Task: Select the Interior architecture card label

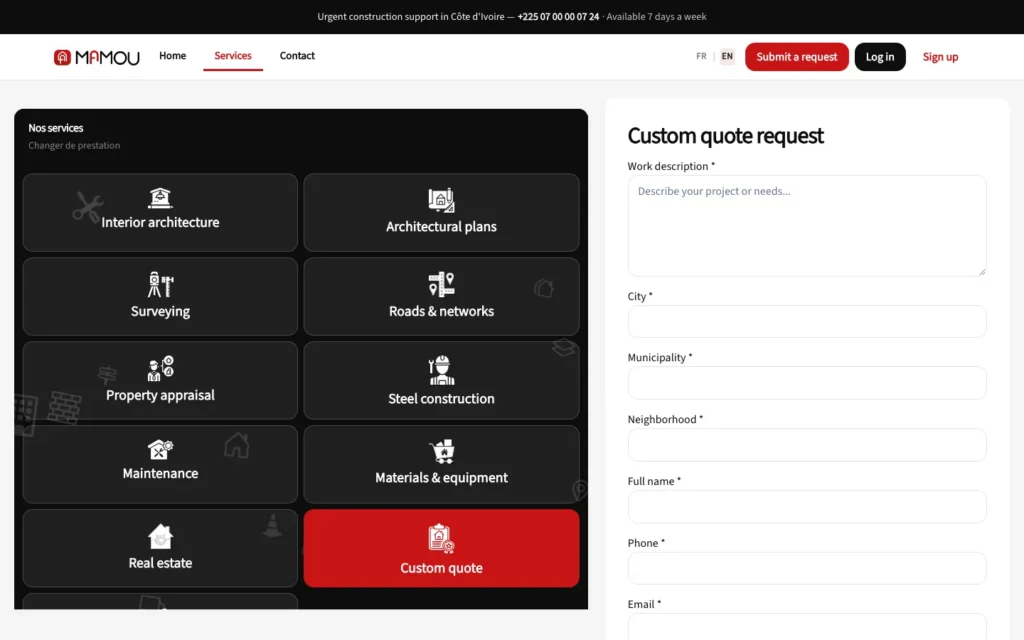Action: tap(160, 223)
